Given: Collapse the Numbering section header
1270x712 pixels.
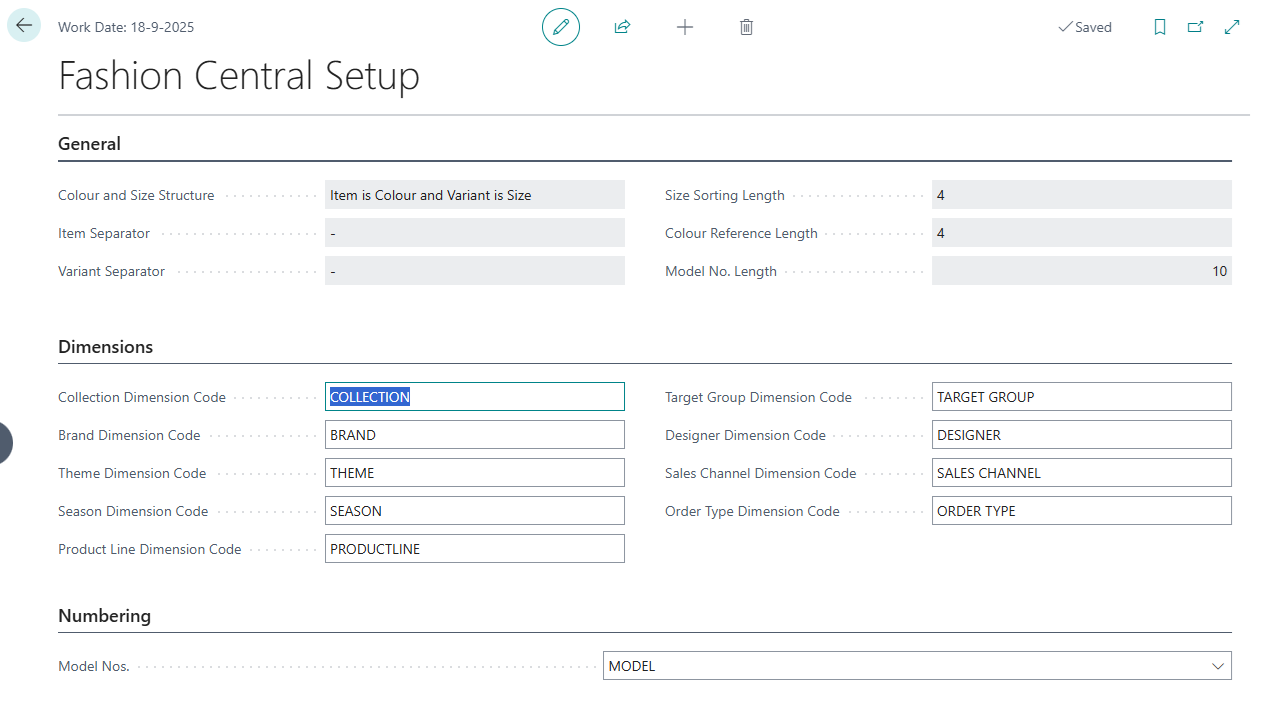Looking at the screenshot, I should click(x=105, y=616).
